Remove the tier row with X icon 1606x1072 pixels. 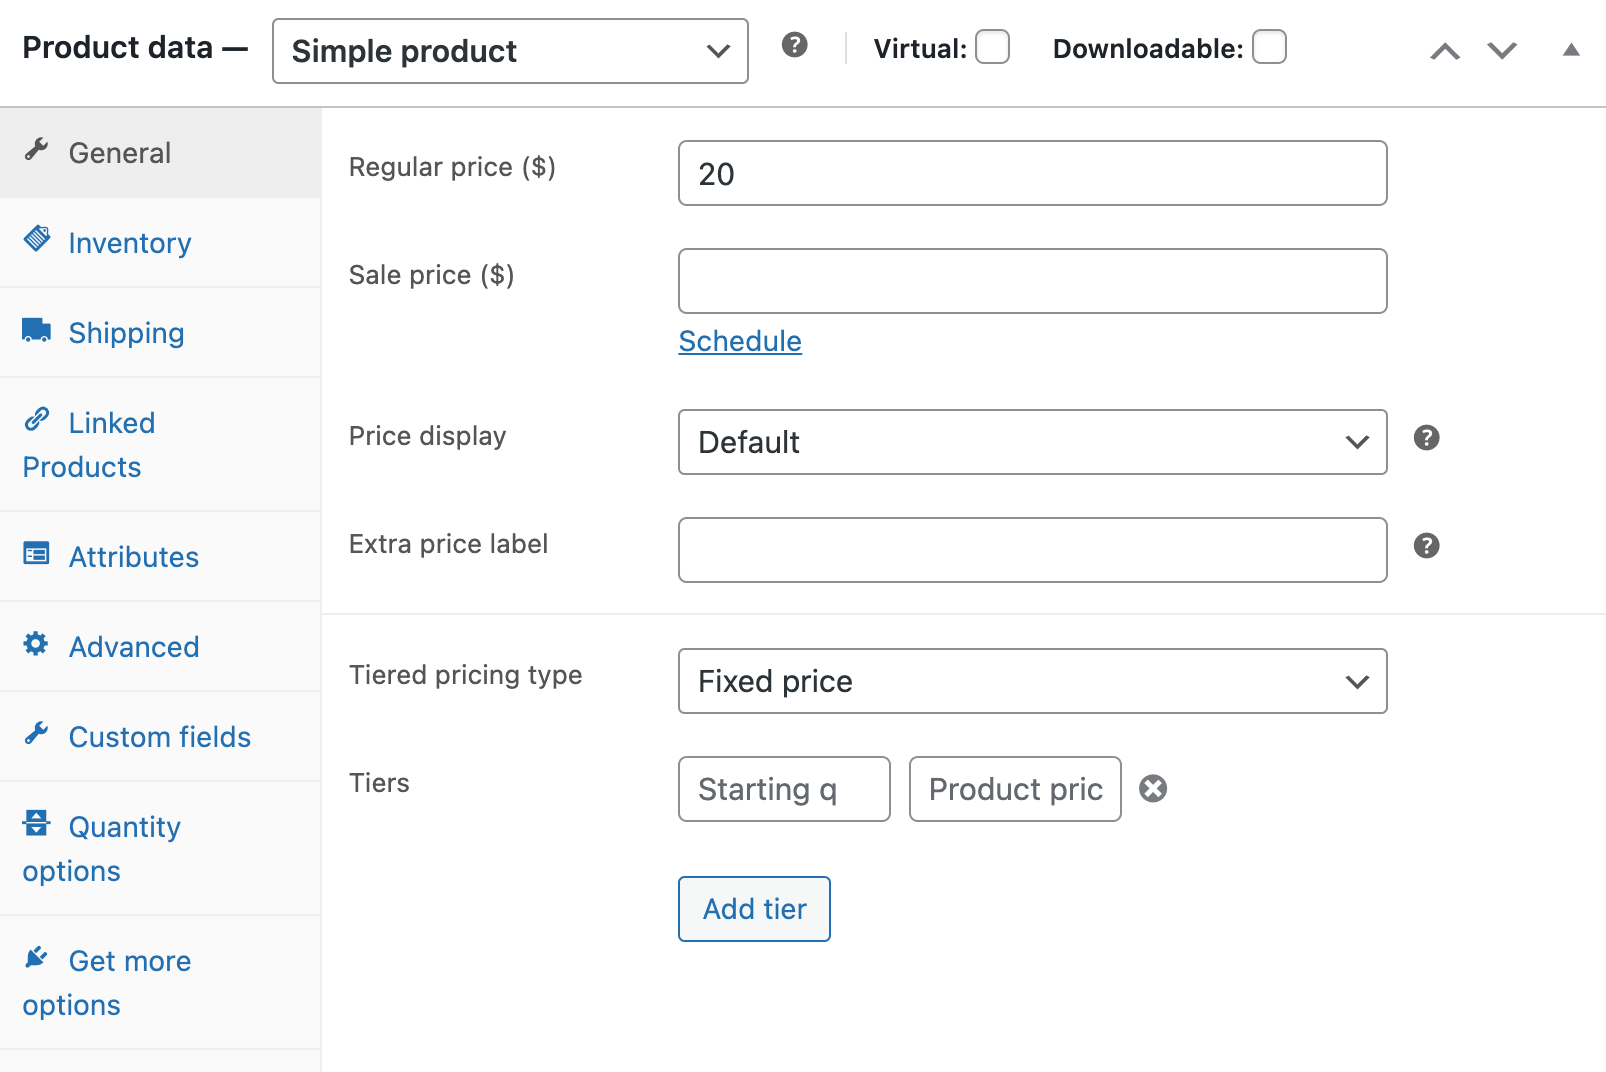(x=1153, y=789)
